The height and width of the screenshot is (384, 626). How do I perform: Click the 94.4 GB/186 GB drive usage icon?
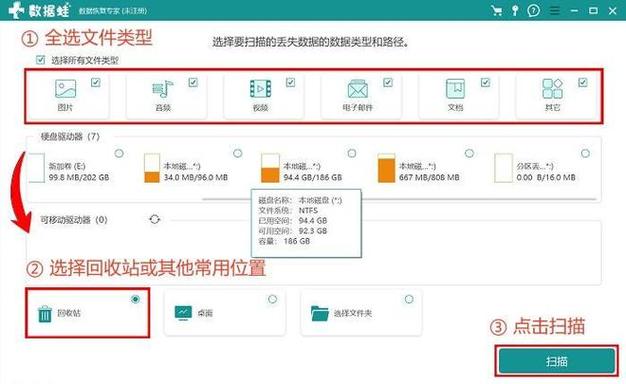pos(270,168)
